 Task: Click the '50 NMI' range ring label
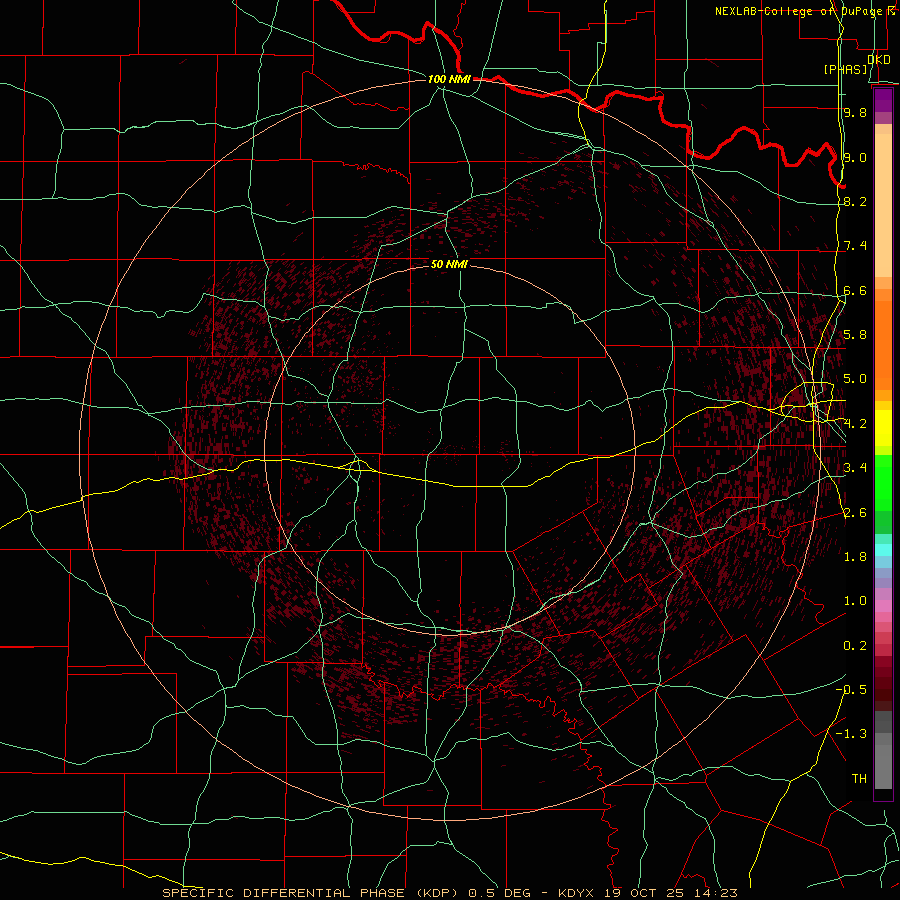click(449, 264)
